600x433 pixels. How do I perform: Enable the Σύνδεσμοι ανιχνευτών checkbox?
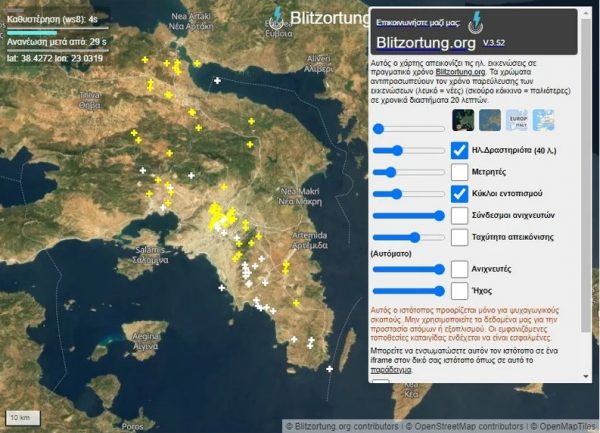coord(459,215)
